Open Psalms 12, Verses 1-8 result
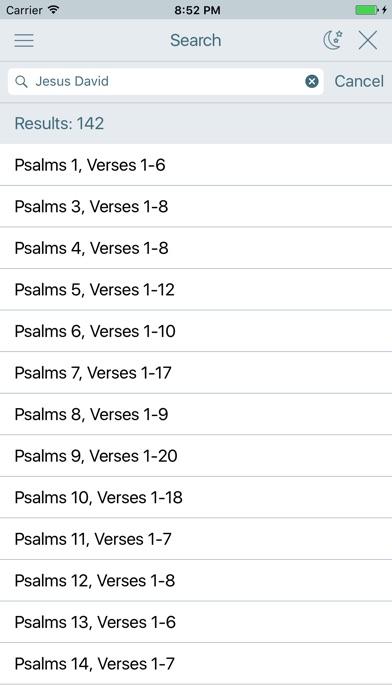Screen dimensions: 392x696 pos(196,581)
